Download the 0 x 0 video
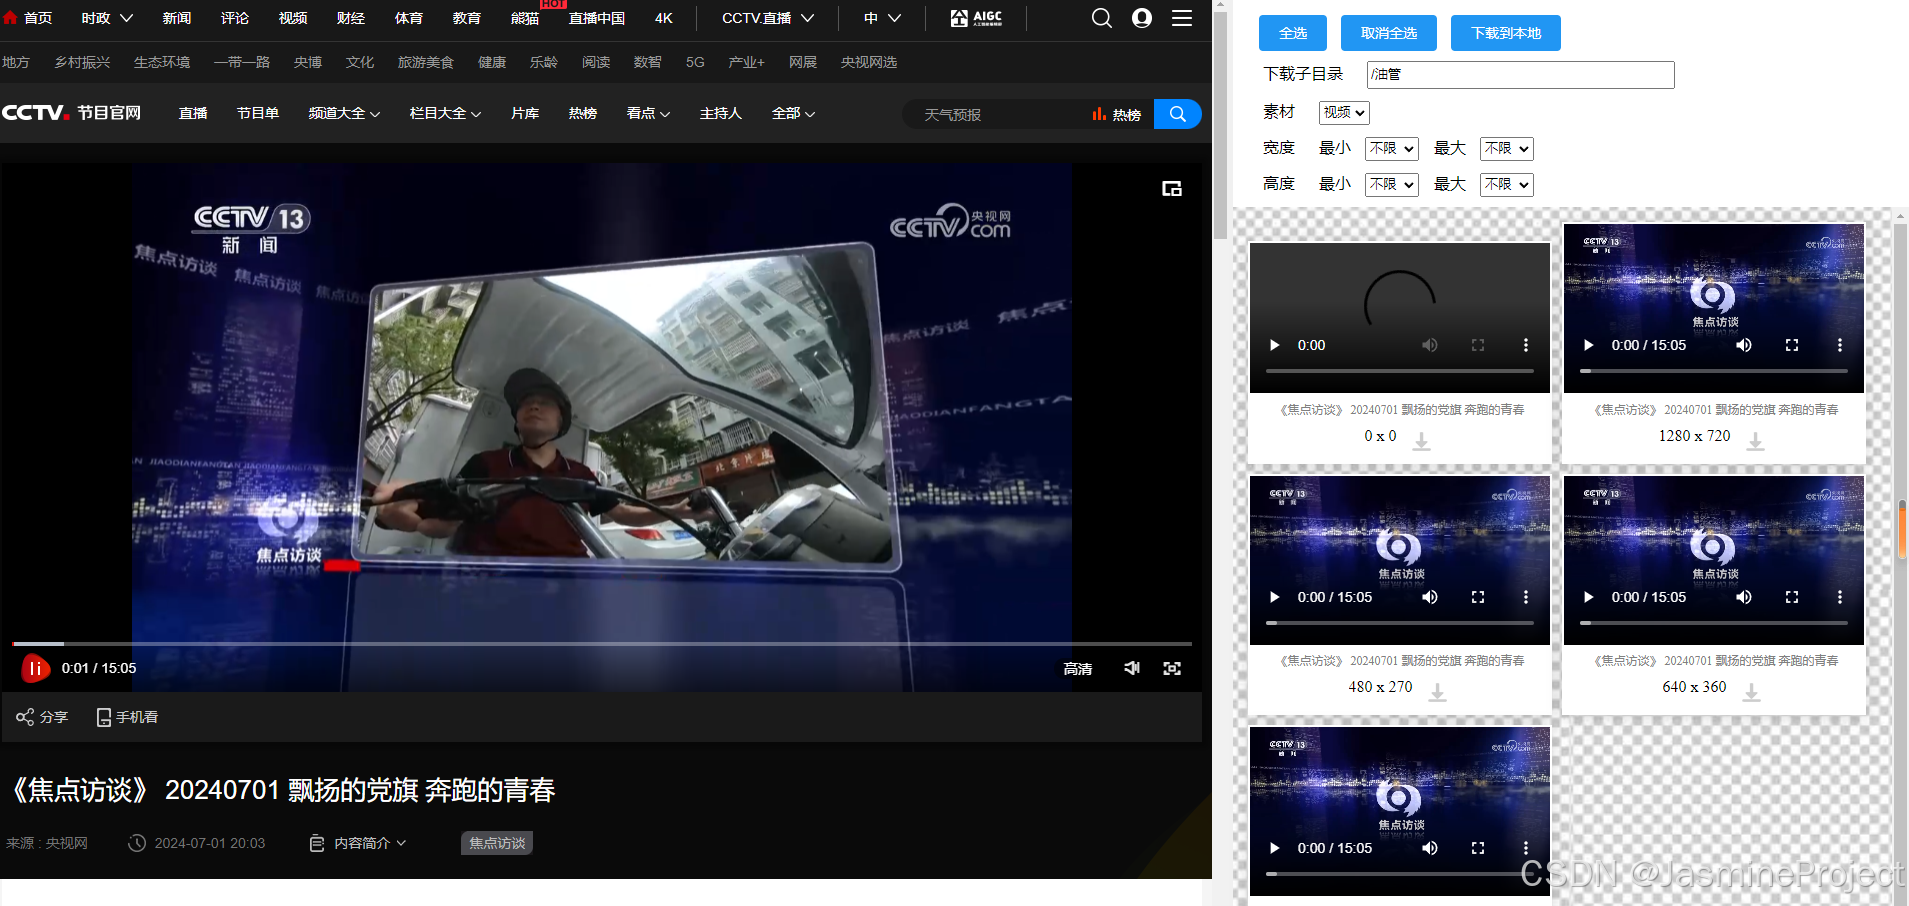 pos(1421,441)
